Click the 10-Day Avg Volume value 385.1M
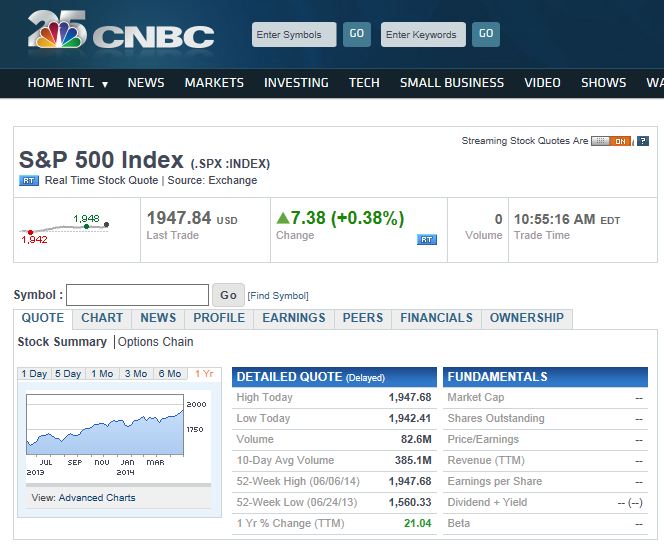 (413, 460)
